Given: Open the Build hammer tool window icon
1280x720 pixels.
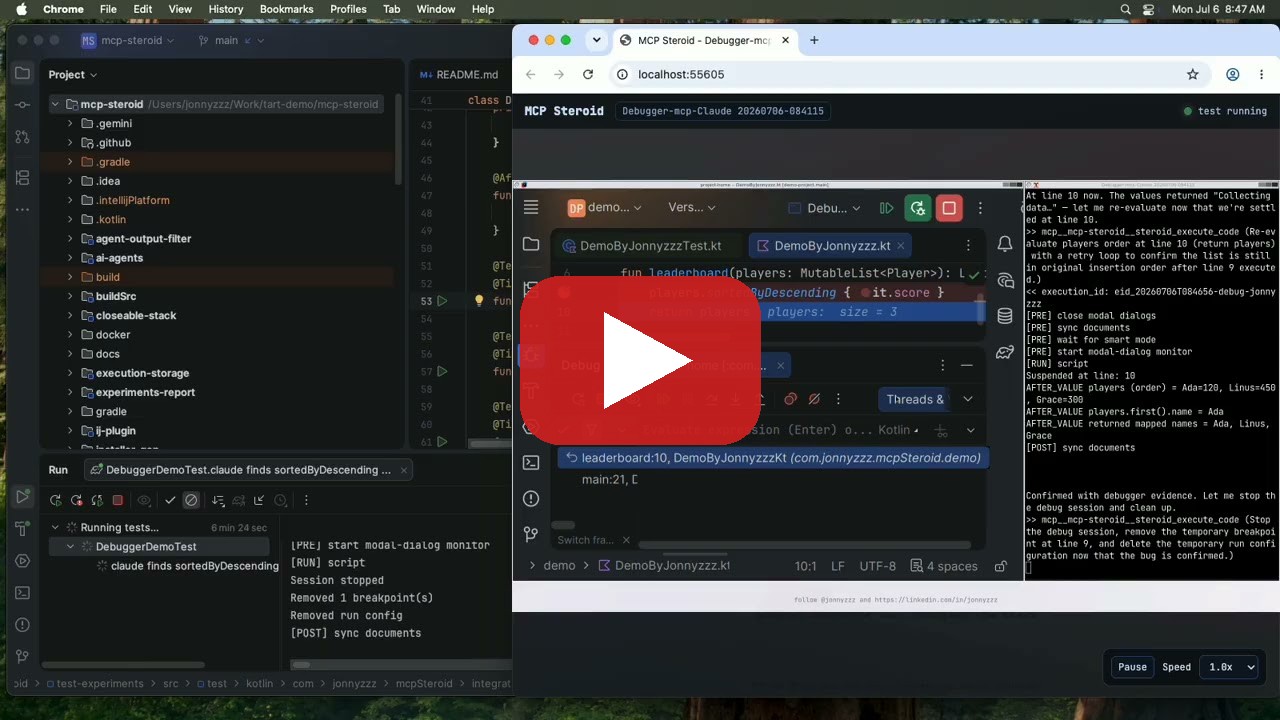Looking at the screenshot, I should 22,528.
